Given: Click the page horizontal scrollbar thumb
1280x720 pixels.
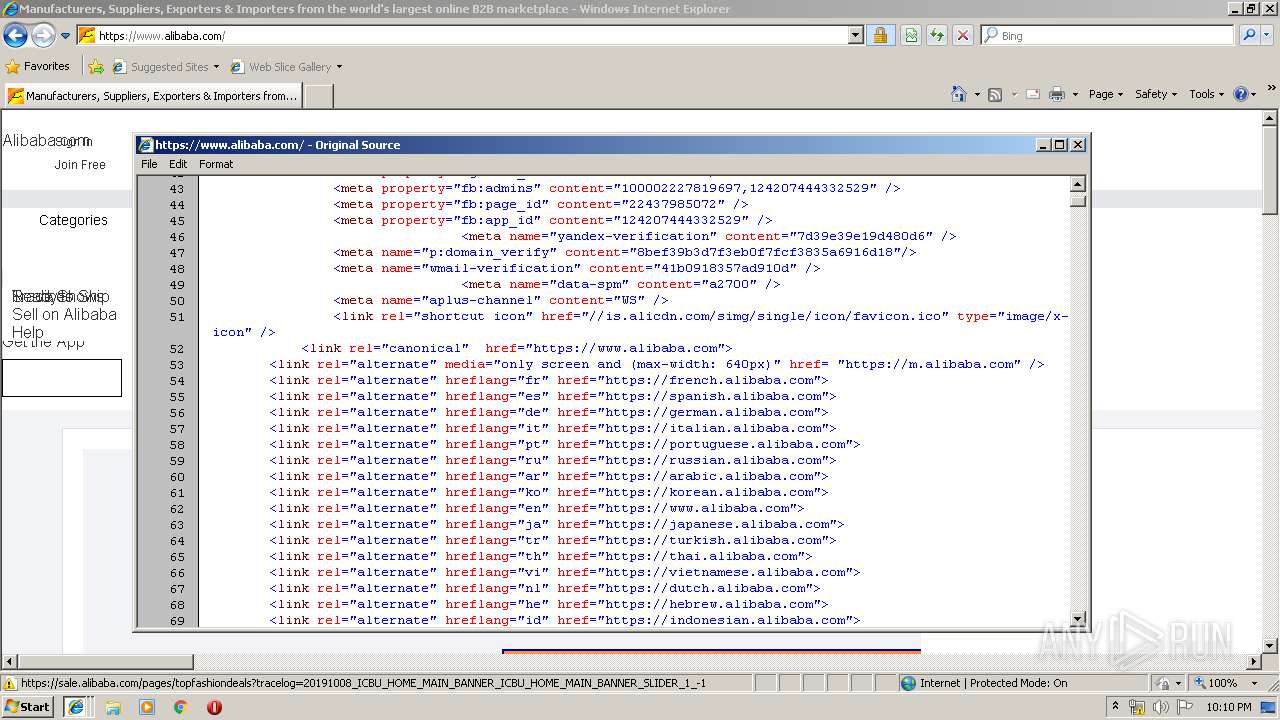Looking at the screenshot, I should [105, 662].
